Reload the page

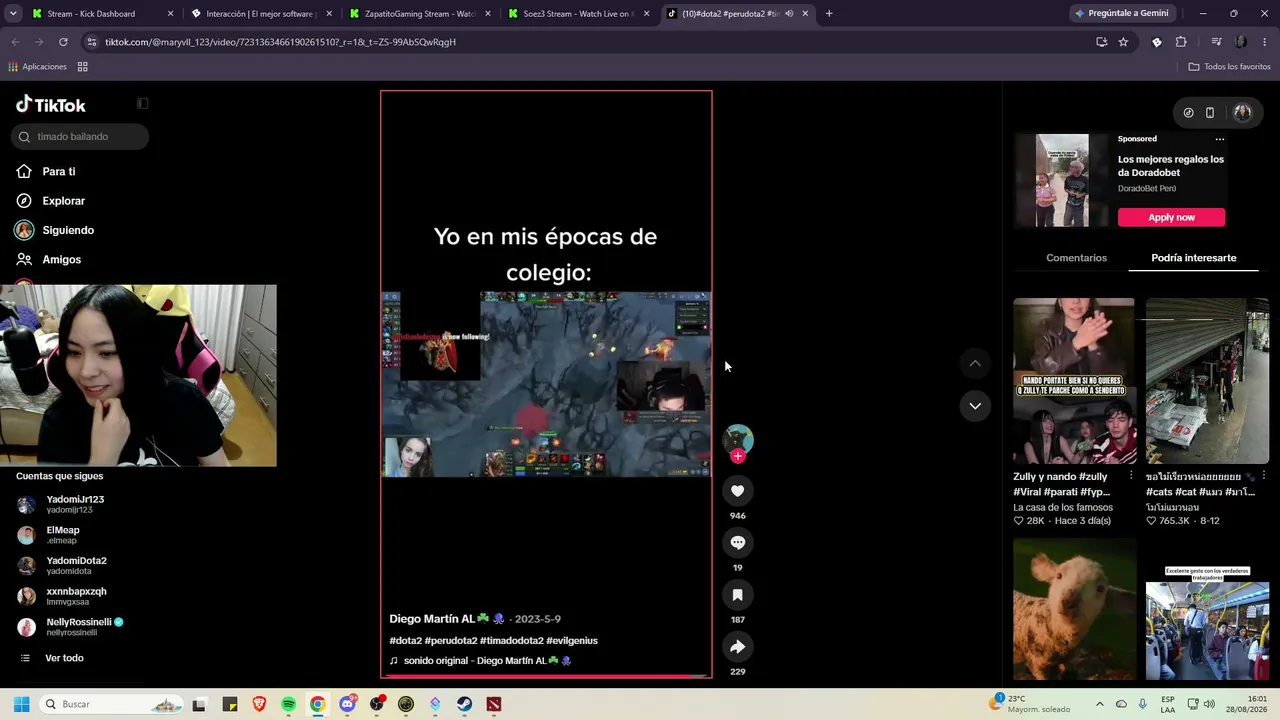pyautogui.click(x=63, y=42)
